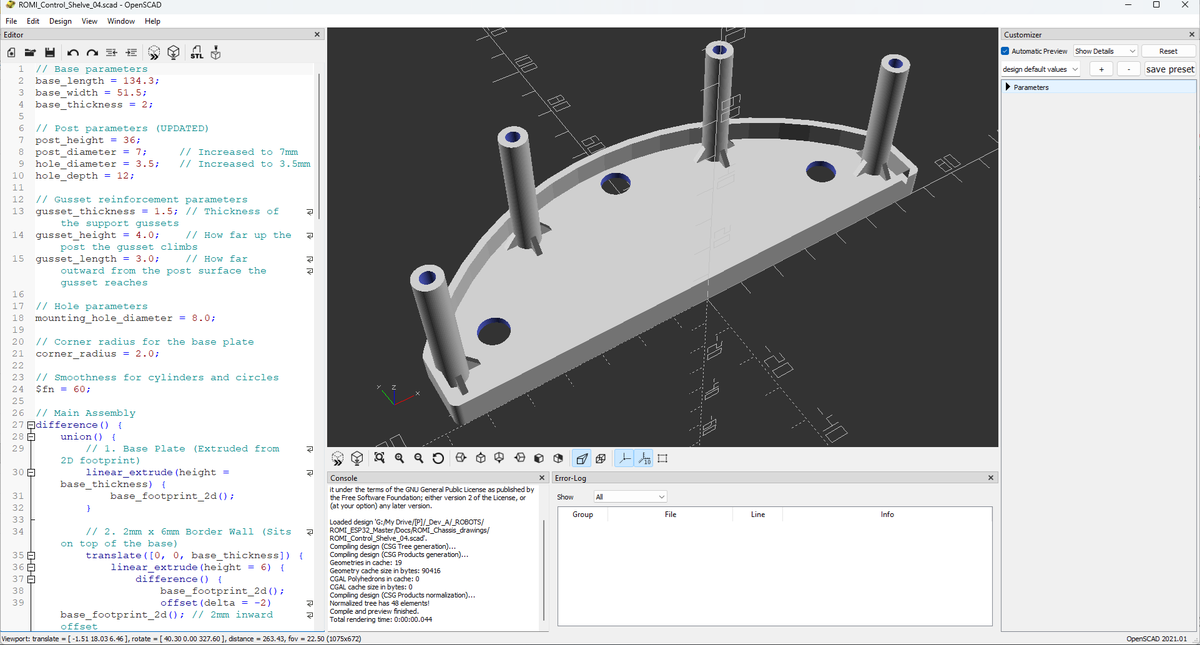The height and width of the screenshot is (645, 1200).
Task: Collapse the difference() block at line 37
Action: (x=30, y=579)
